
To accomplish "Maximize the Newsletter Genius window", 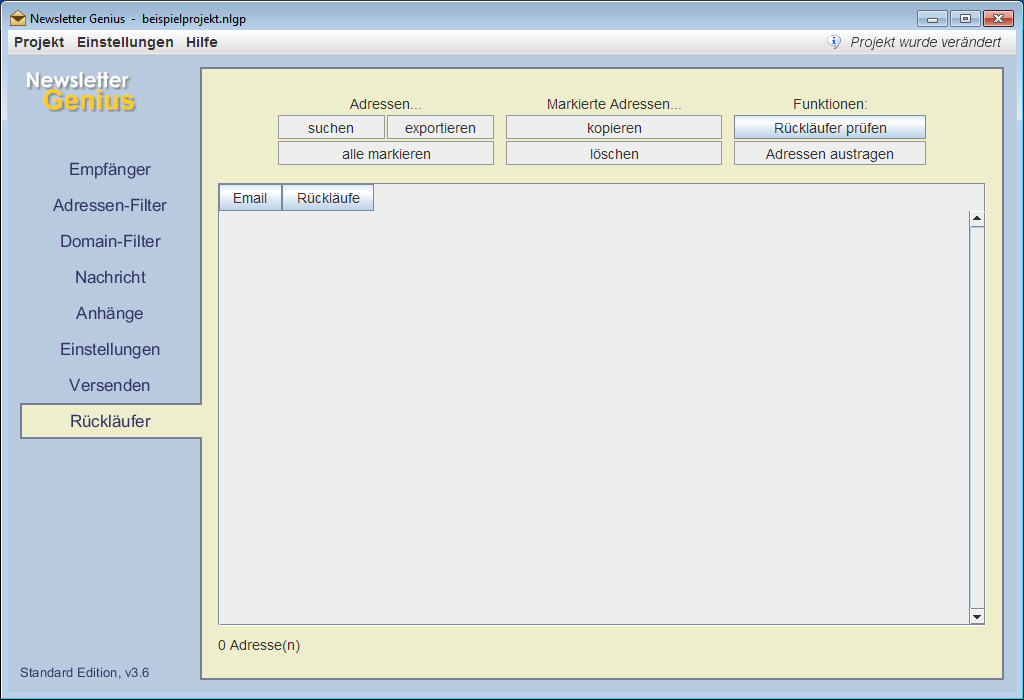I will (x=965, y=19).
